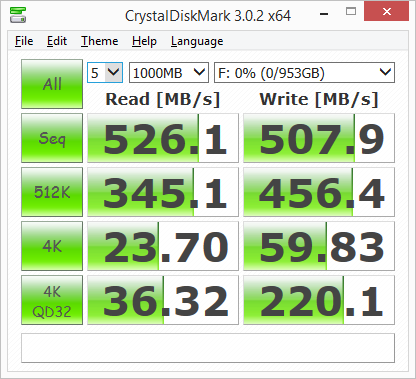
Task: Start the 512K benchmark test
Action: click(x=52, y=192)
